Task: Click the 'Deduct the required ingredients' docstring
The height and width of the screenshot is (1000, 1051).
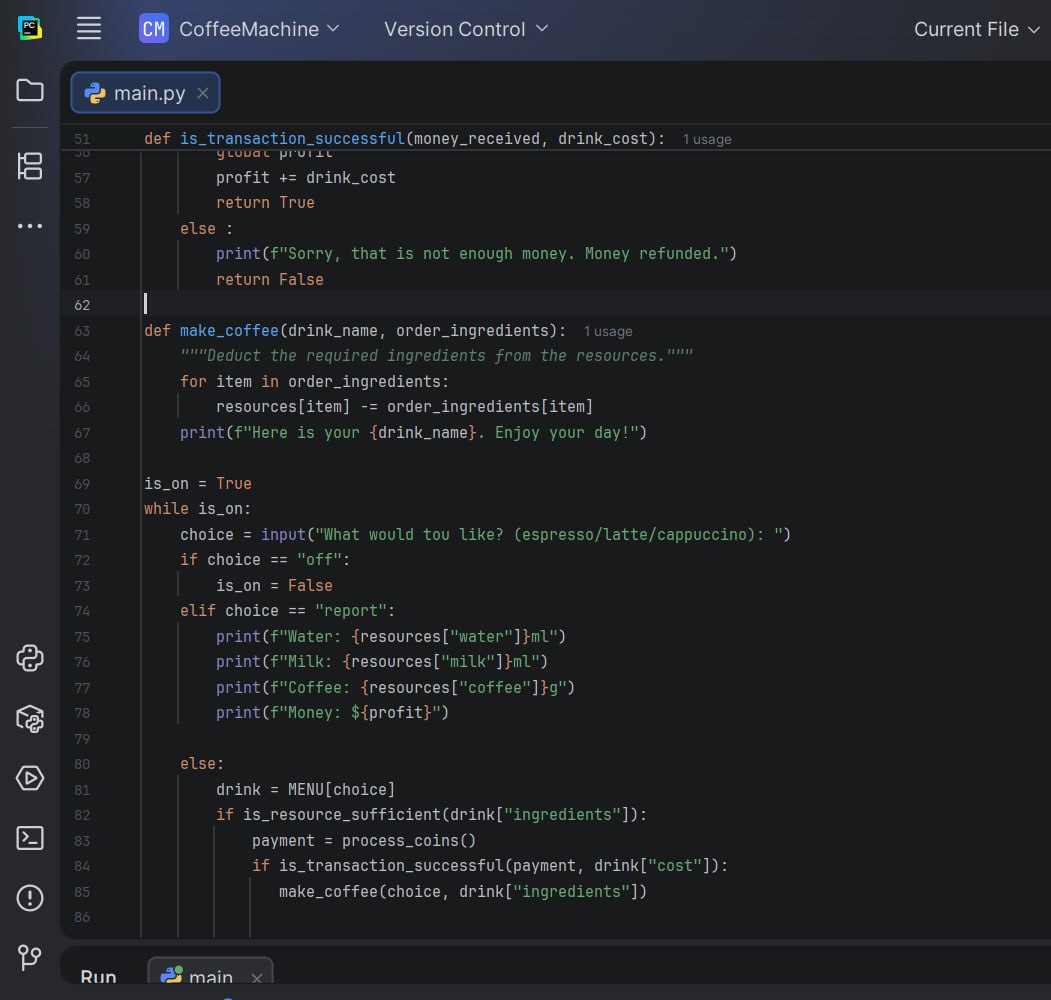Action: 436,356
